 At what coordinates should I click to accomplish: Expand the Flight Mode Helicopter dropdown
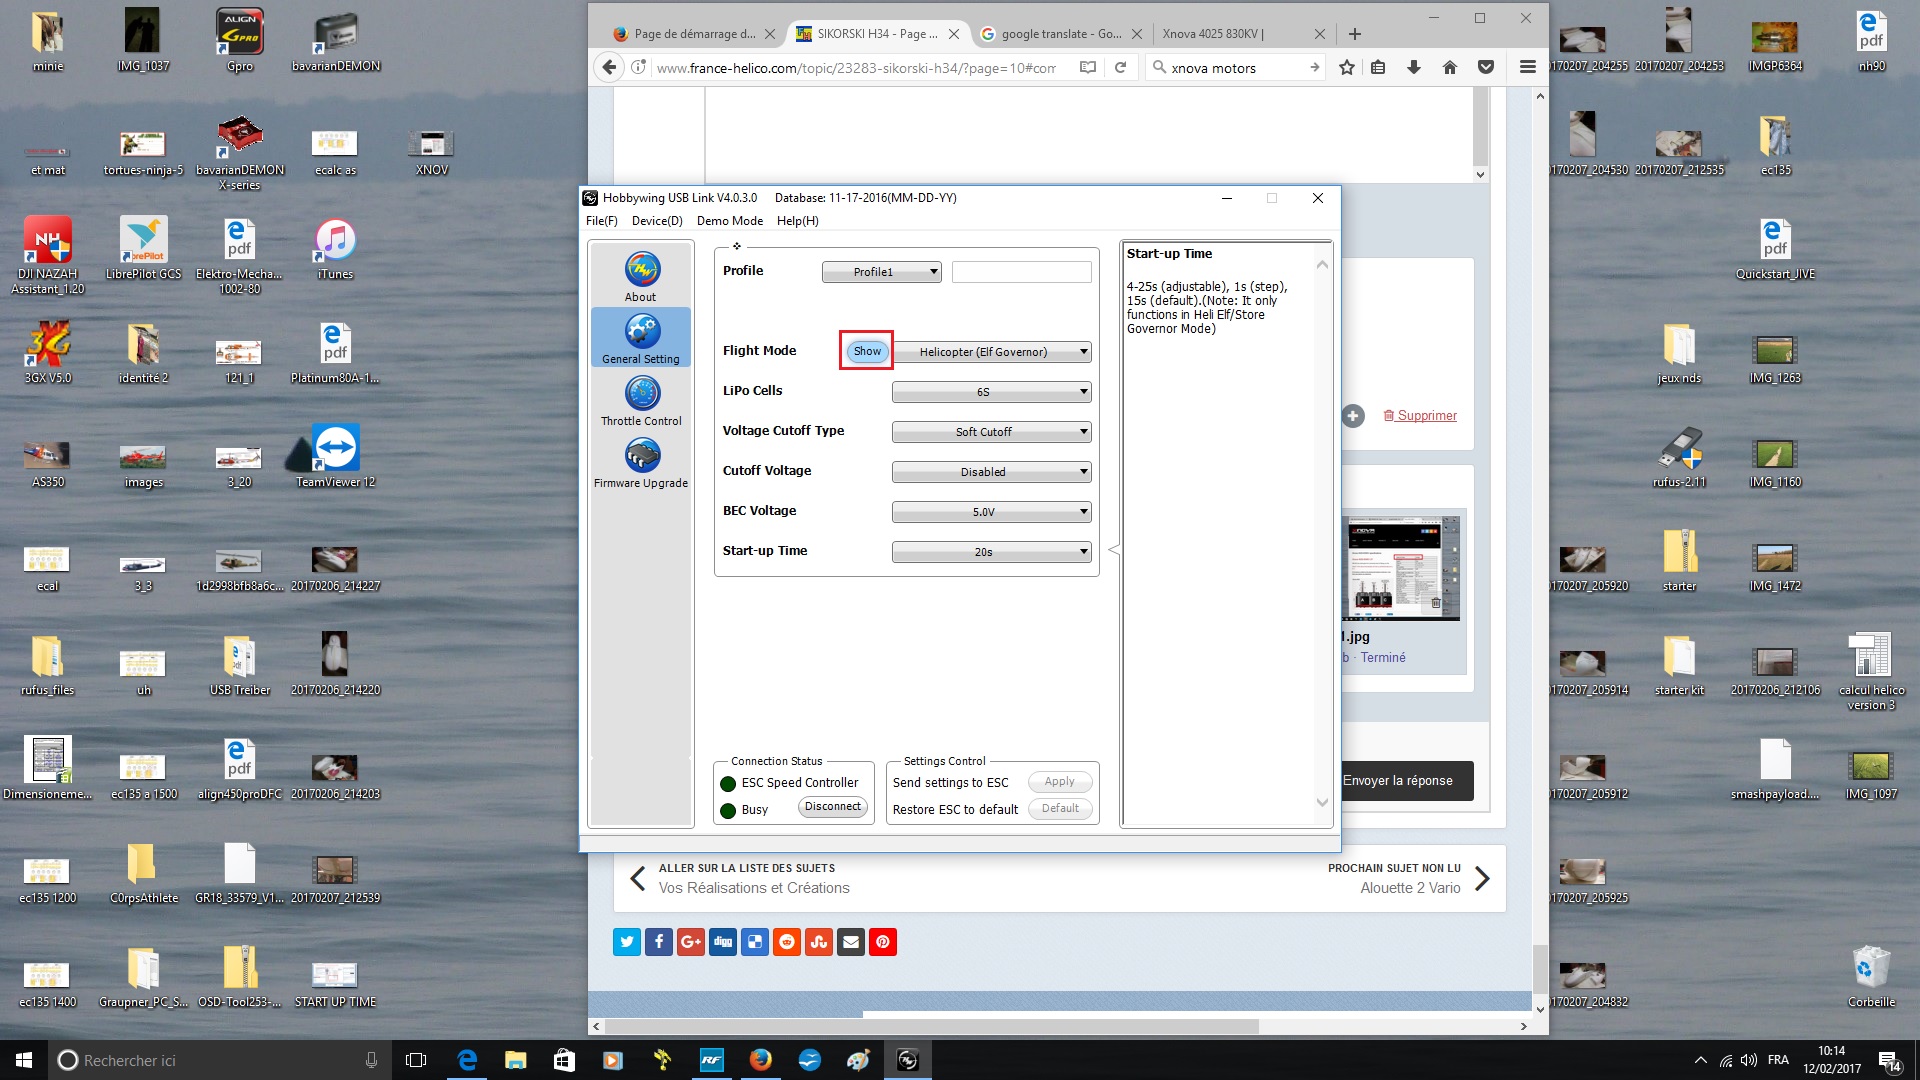tap(991, 352)
